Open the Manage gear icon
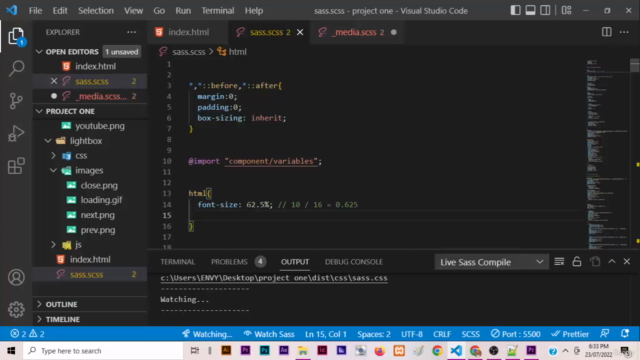 [x=16, y=309]
